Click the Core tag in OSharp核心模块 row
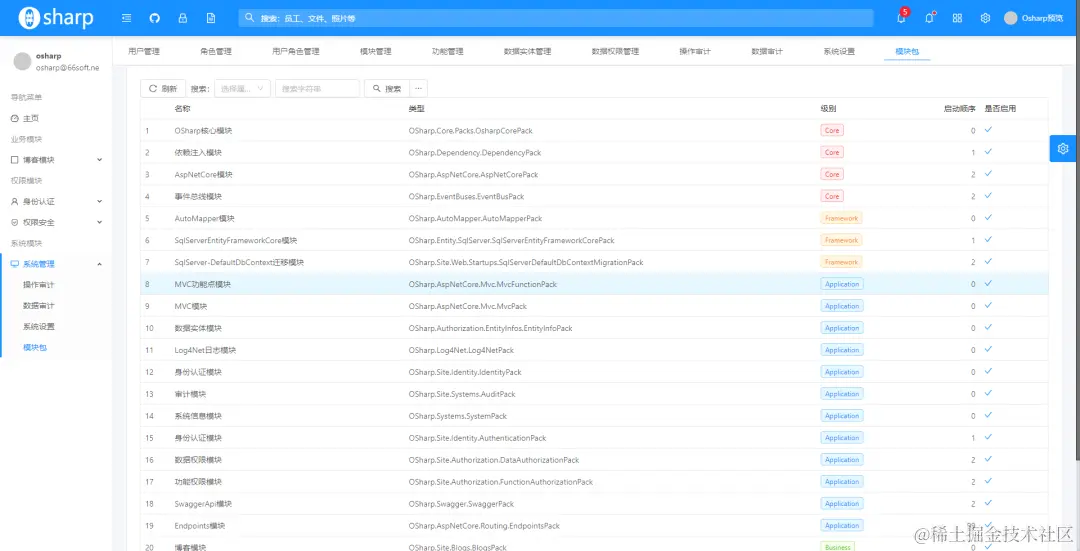Image resolution: width=1080 pixels, height=551 pixels. (832, 130)
